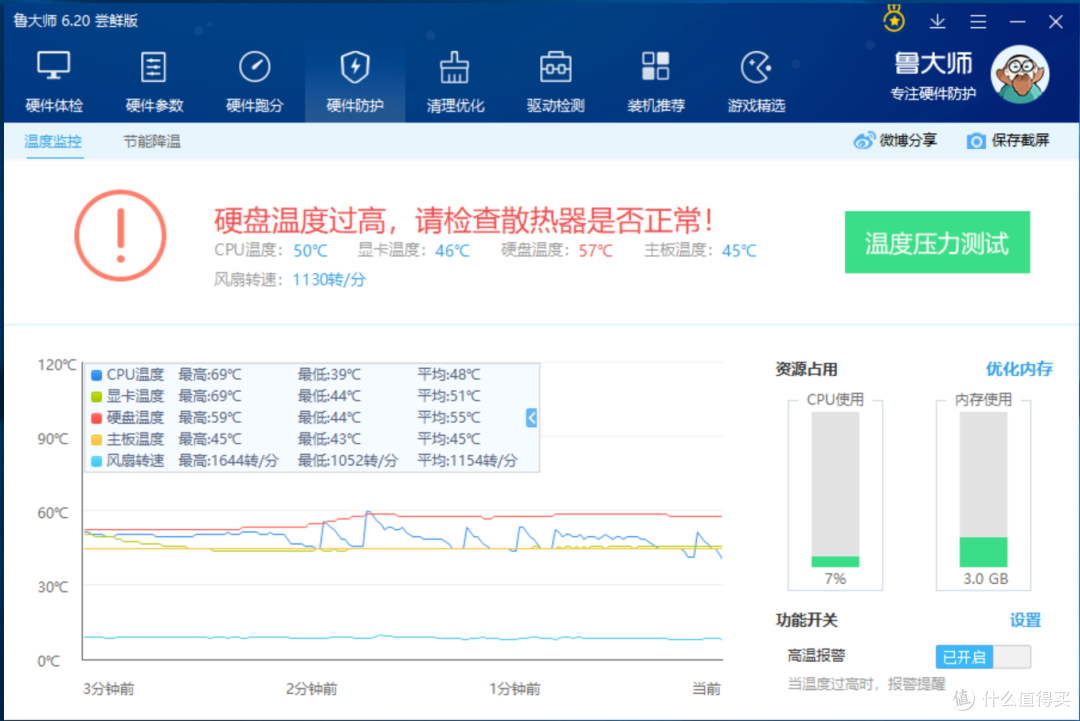Click the 平均:55℃ hard disk value
Image resolution: width=1080 pixels, height=721 pixels.
click(x=448, y=418)
